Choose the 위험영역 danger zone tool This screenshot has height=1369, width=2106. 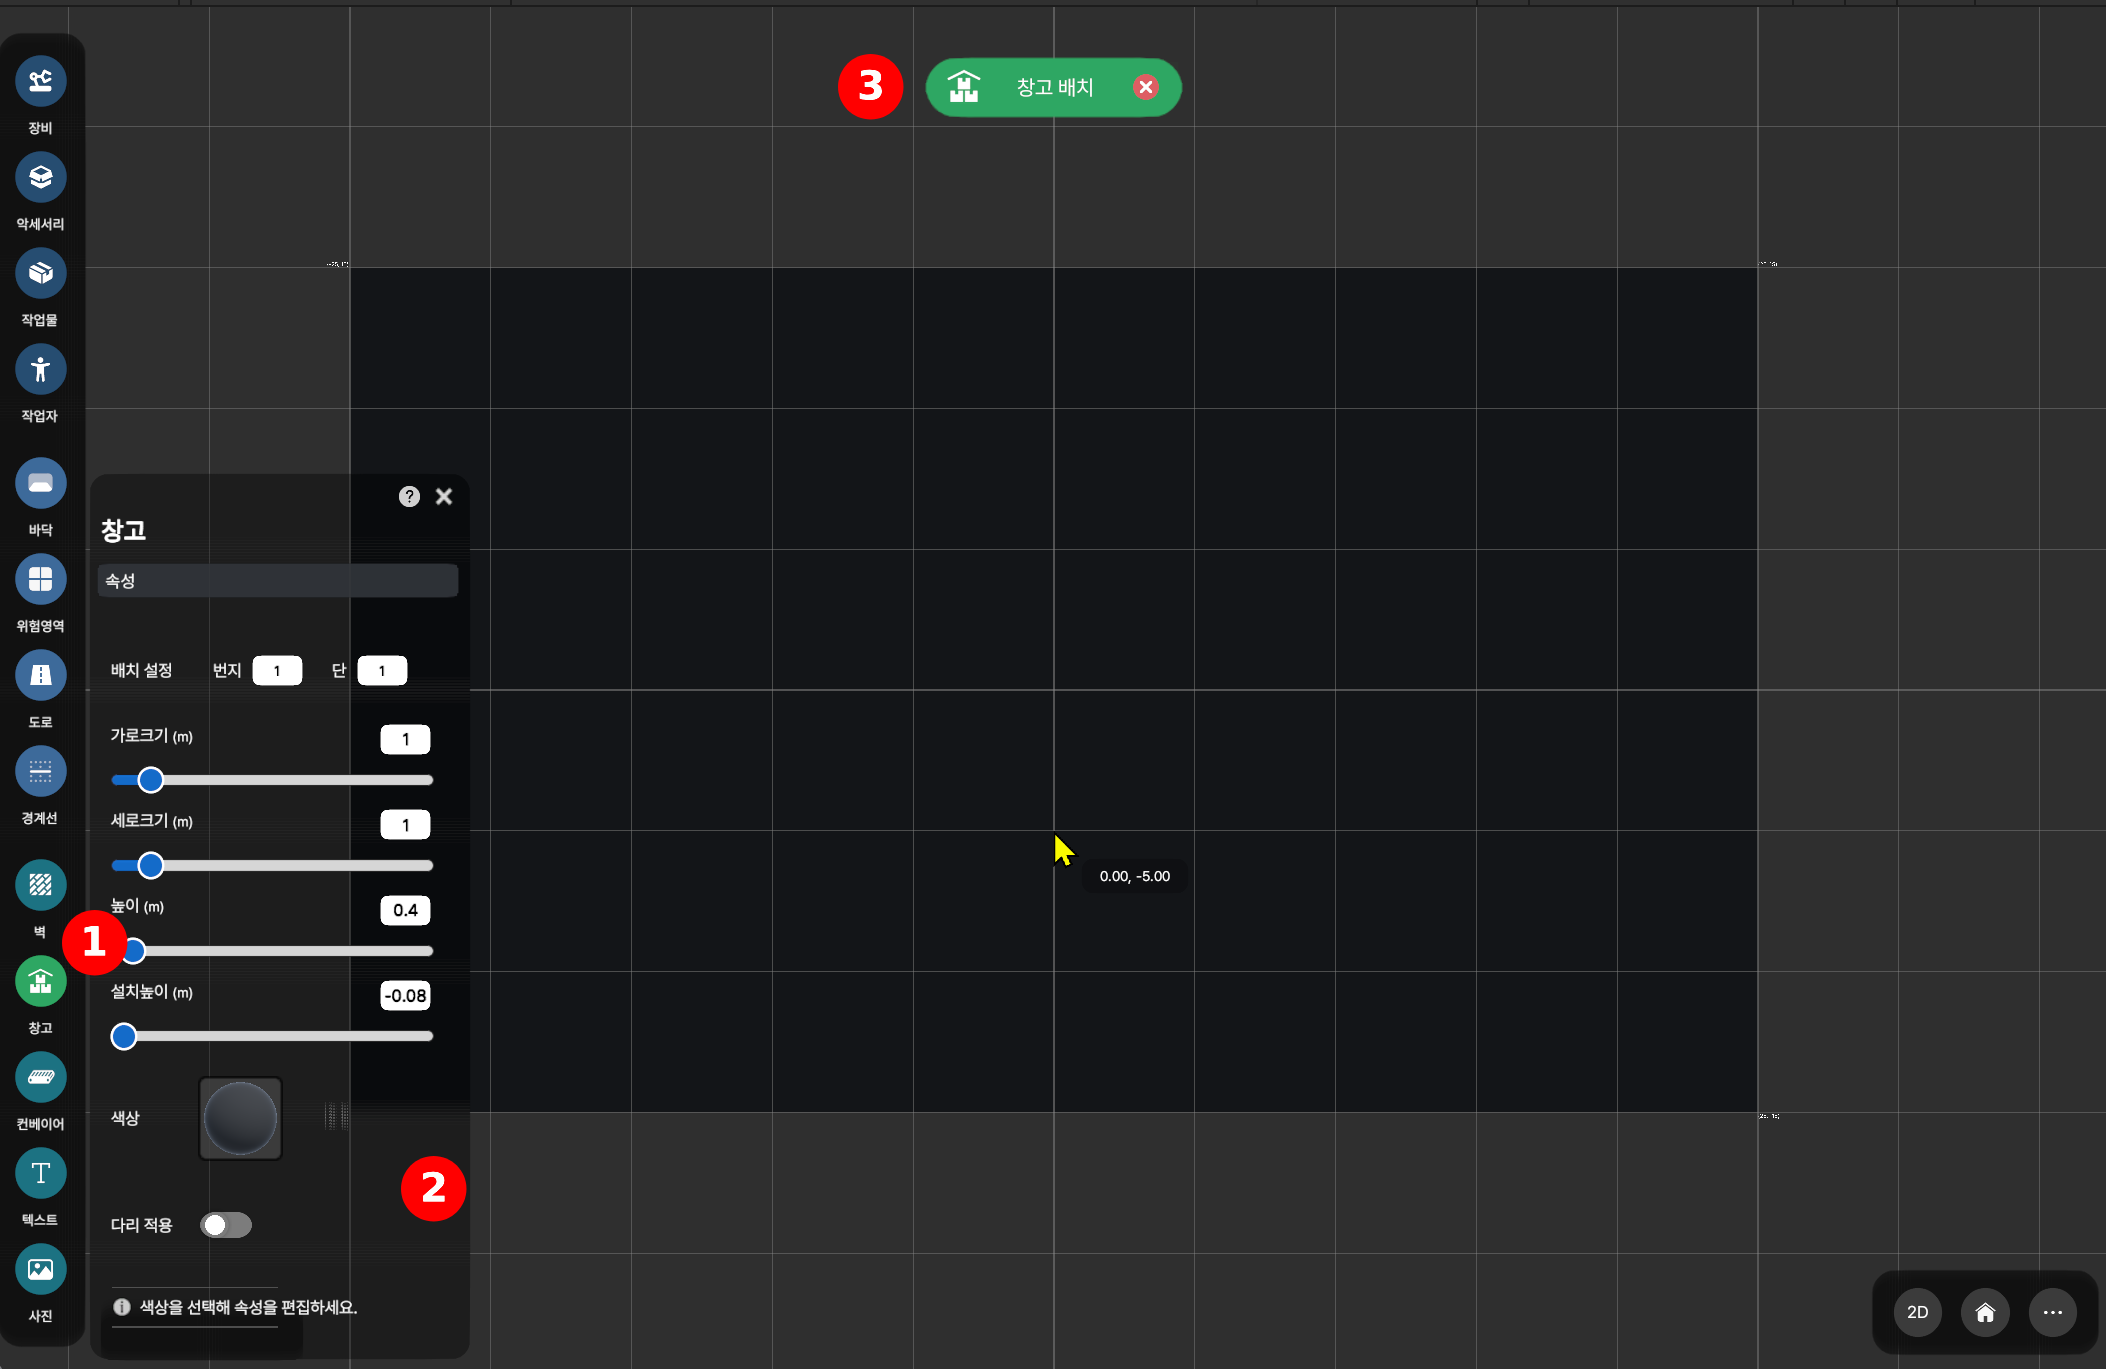coord(40,579)
